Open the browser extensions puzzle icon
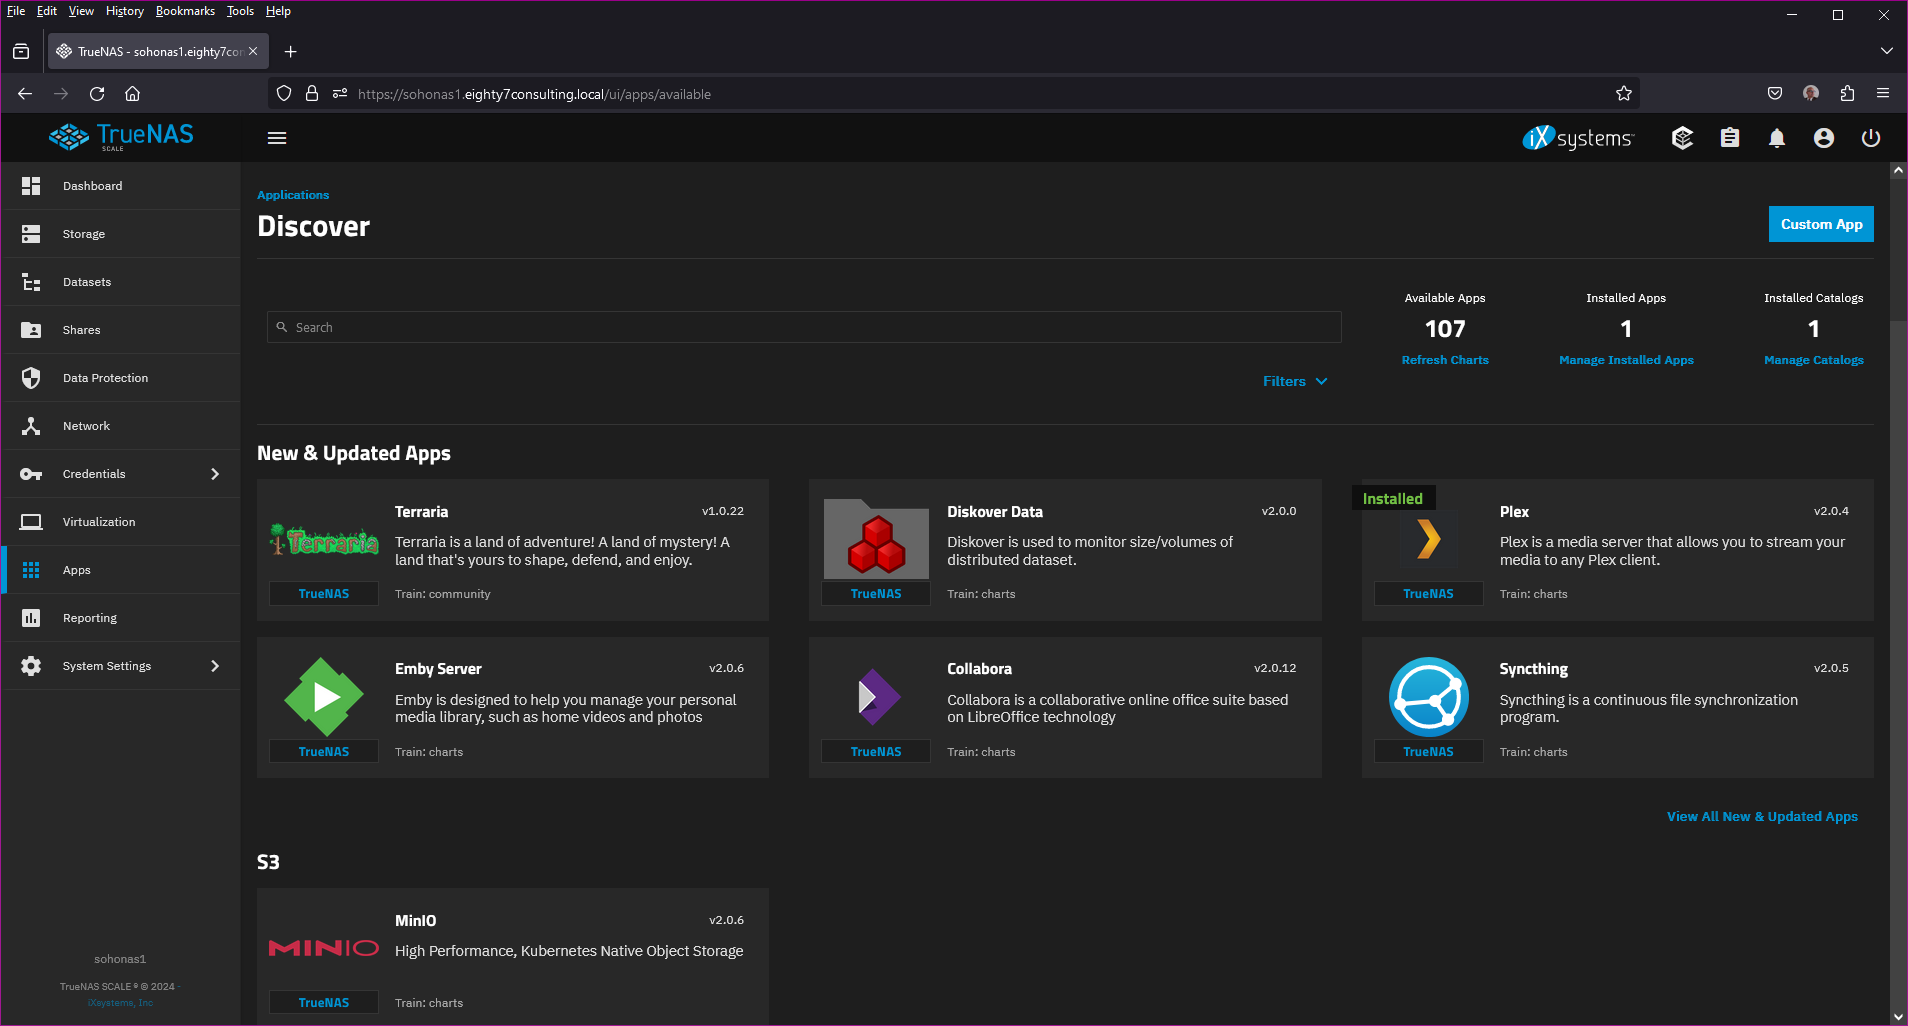 [x=1847, y=93]
